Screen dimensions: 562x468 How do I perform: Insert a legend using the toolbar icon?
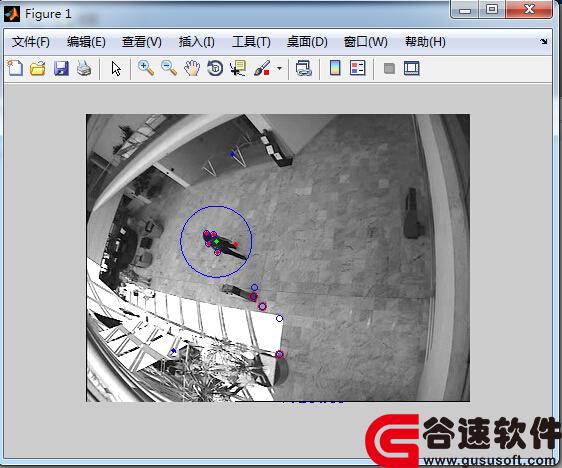click(357, 68)
